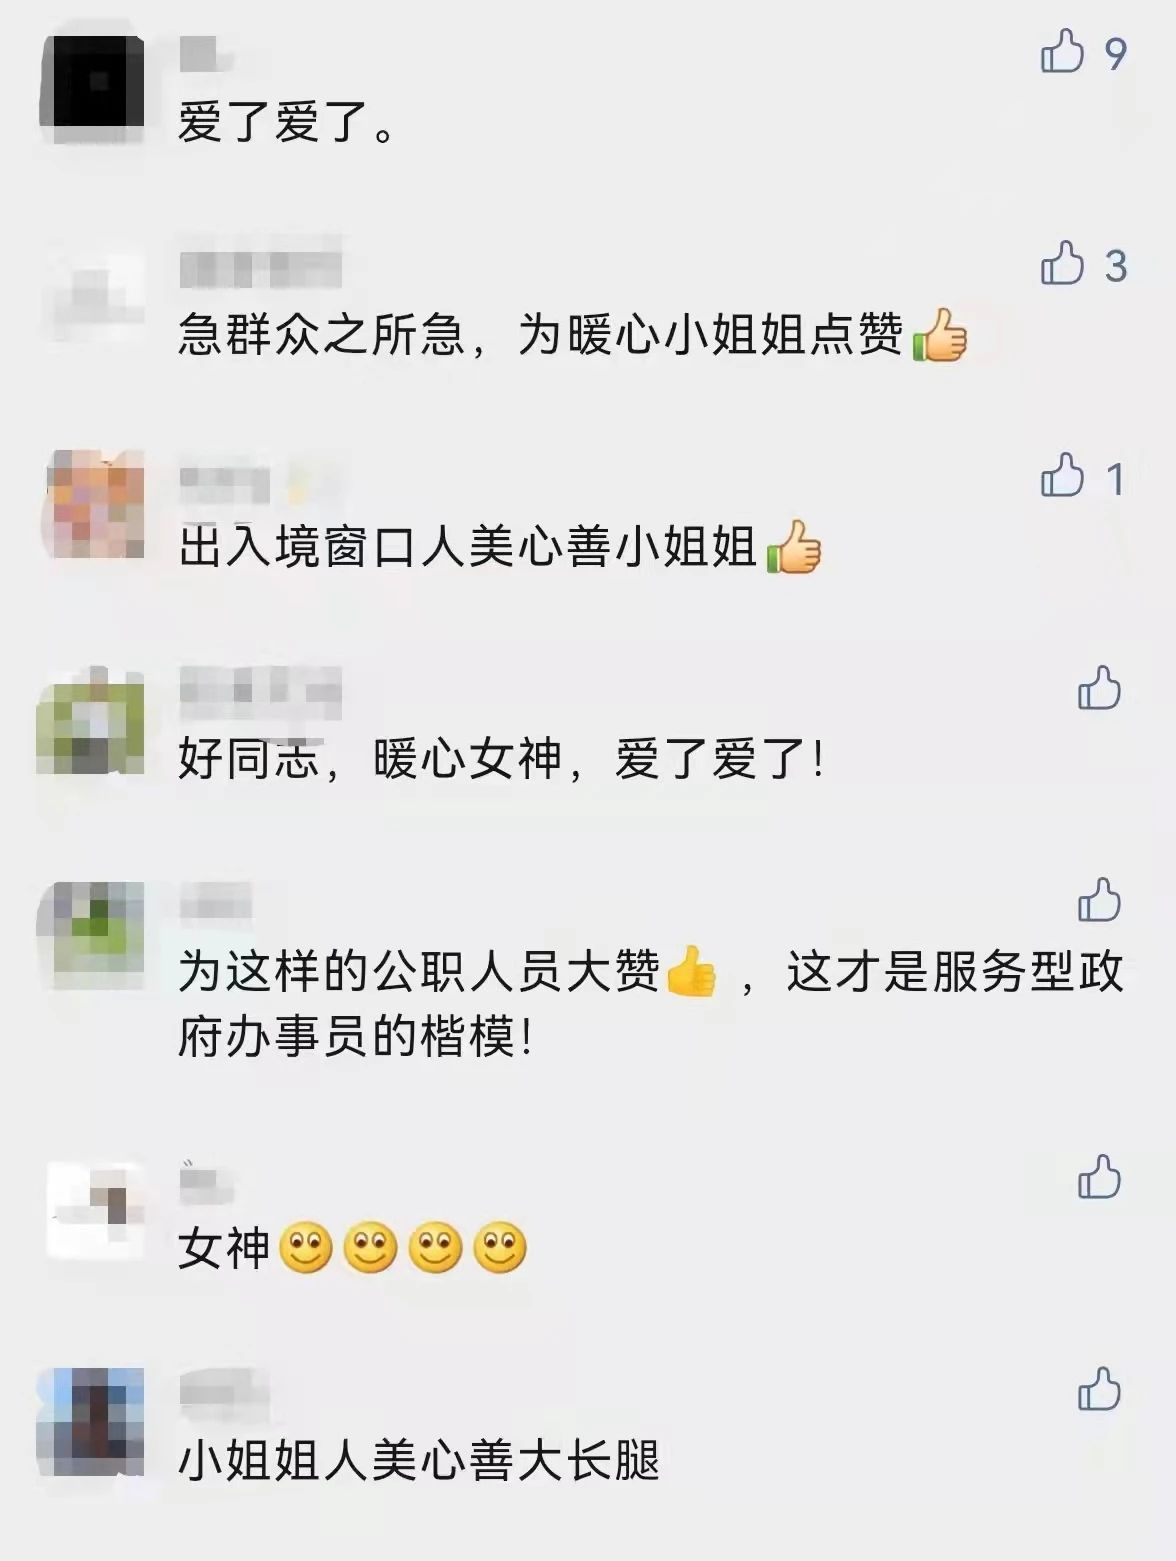1176x1561 pixels.
Task: Tap like icon beside 女神 smiley comment
Action: tap(1099, 1177)
